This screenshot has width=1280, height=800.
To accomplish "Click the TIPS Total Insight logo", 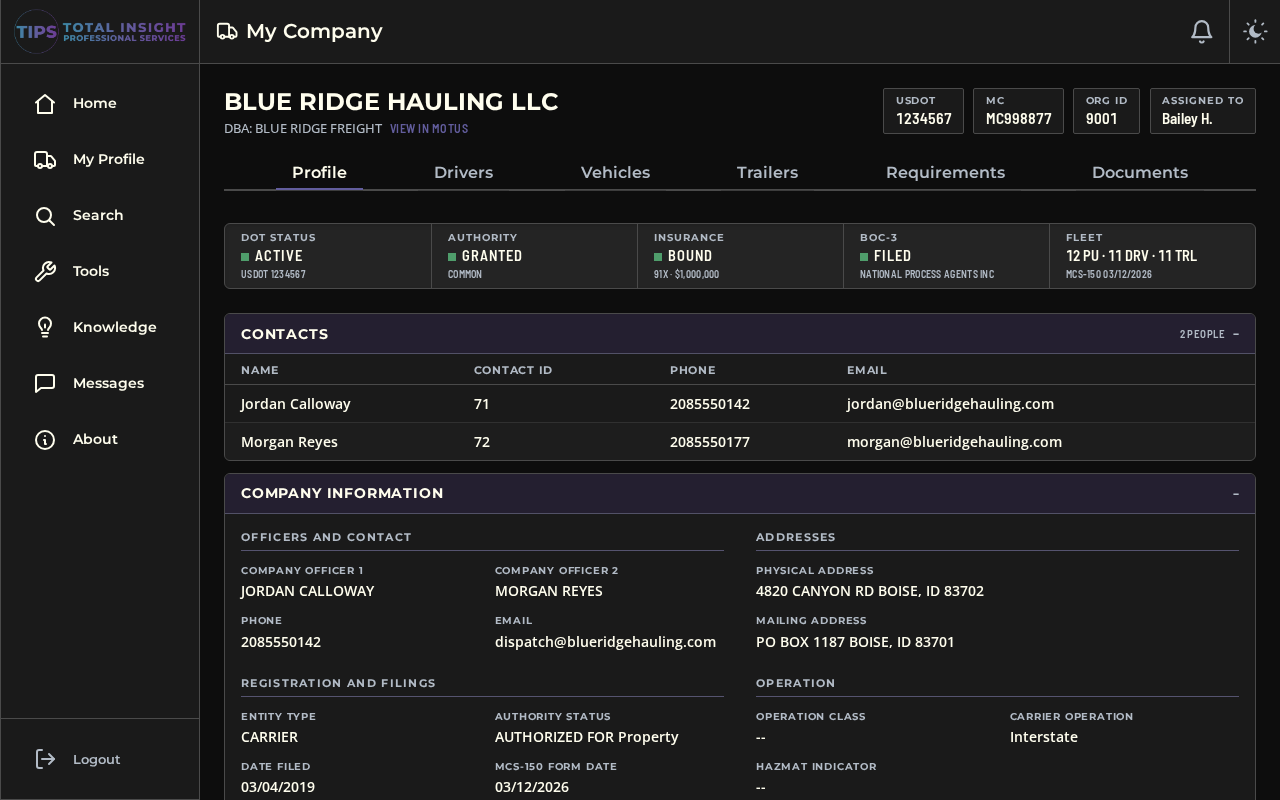I will pos(100,31).
